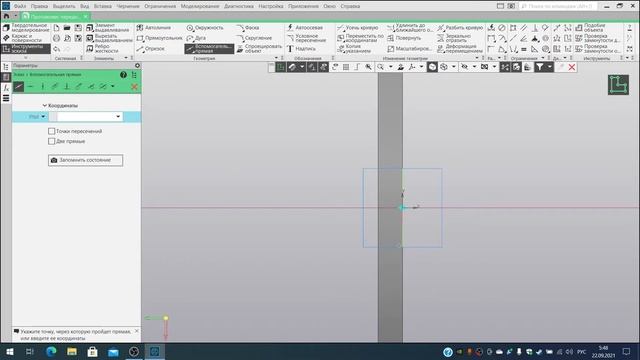Click Разбить кривую tool
The image size is (640, 360).
(x=460, y=28)
